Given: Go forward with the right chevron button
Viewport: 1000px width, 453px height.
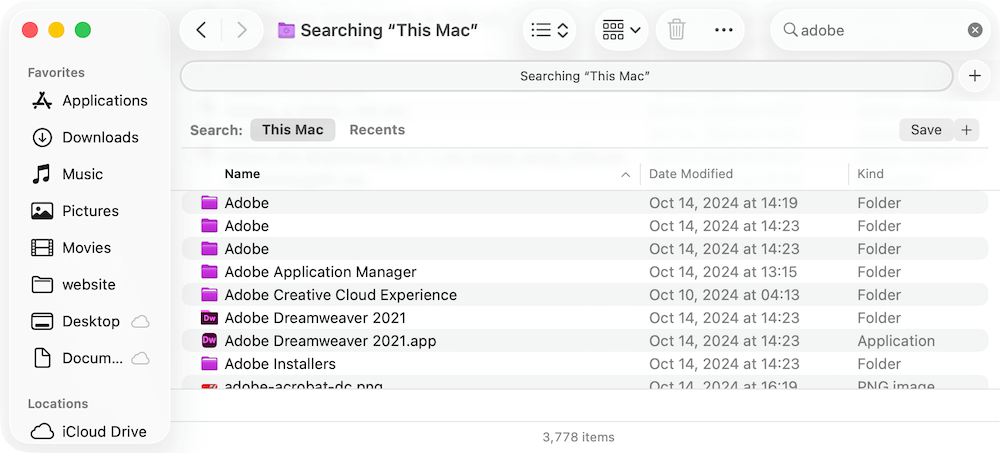Looking at the screenshot, I should pyautogui.click(x=242, y=30).
